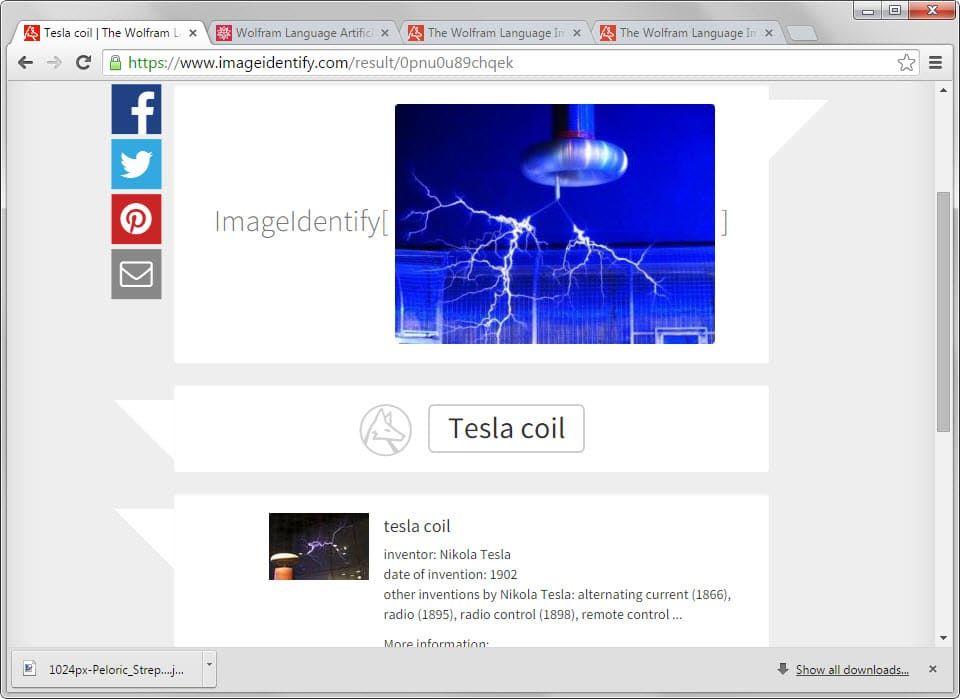Show all downloads link
The width and height of the screenshot is (960, 699).
tap(852, 670)
